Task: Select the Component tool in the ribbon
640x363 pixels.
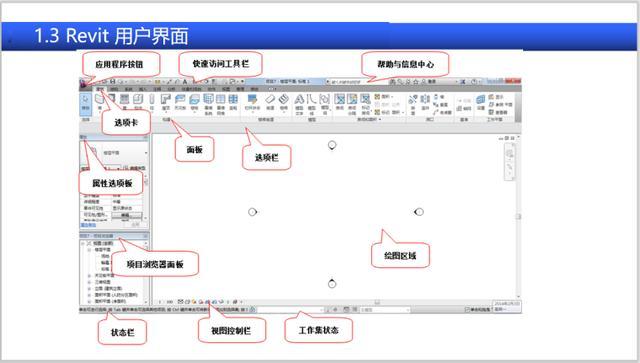Action: point(138,102)
